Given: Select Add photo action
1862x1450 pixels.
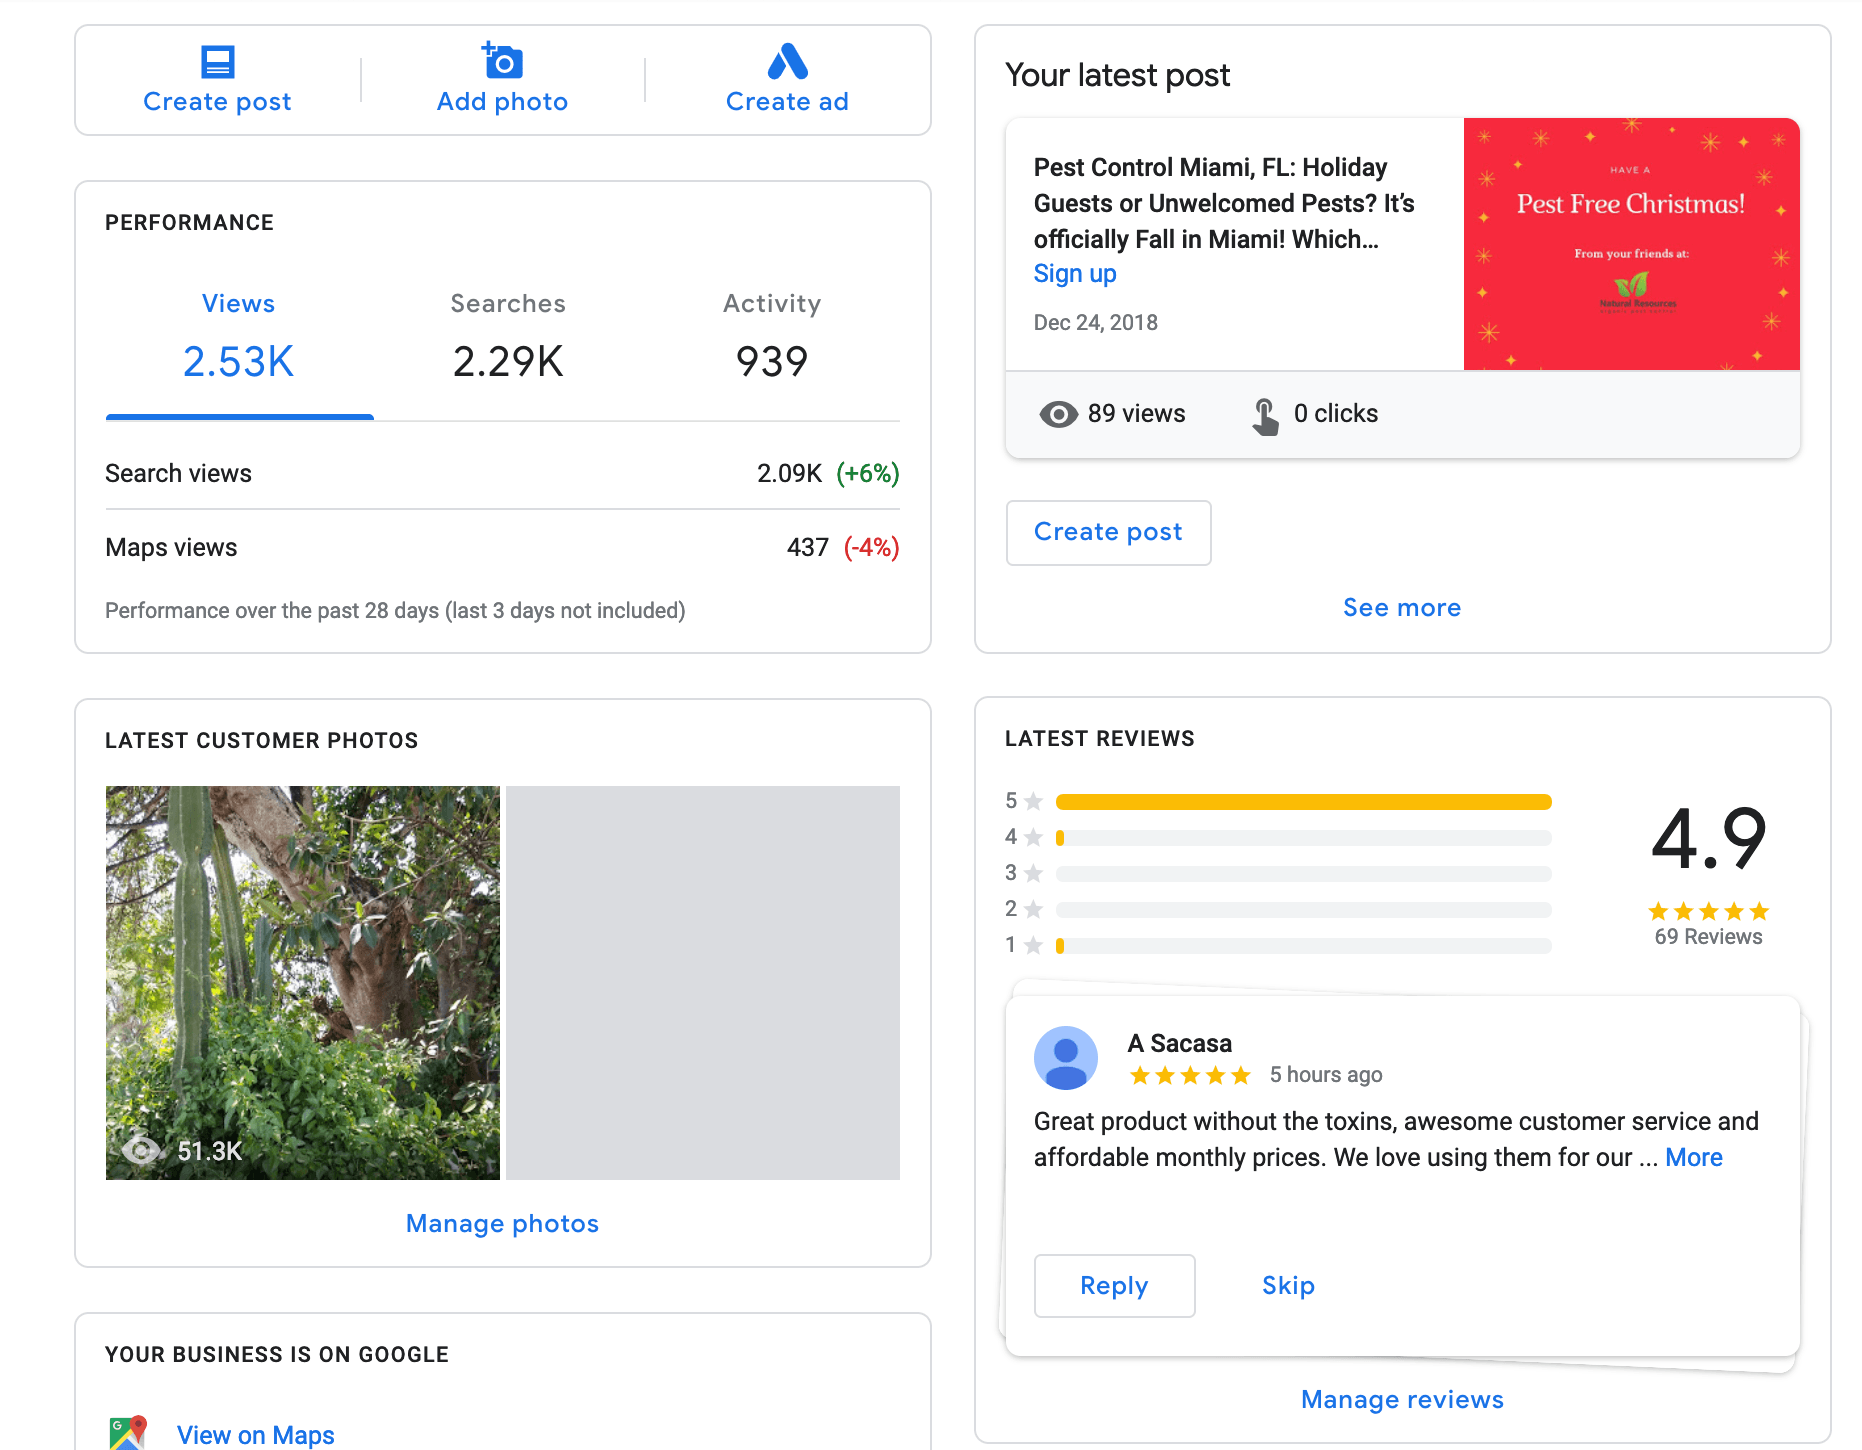Looking at the screenshot, I should click(502, 80).
